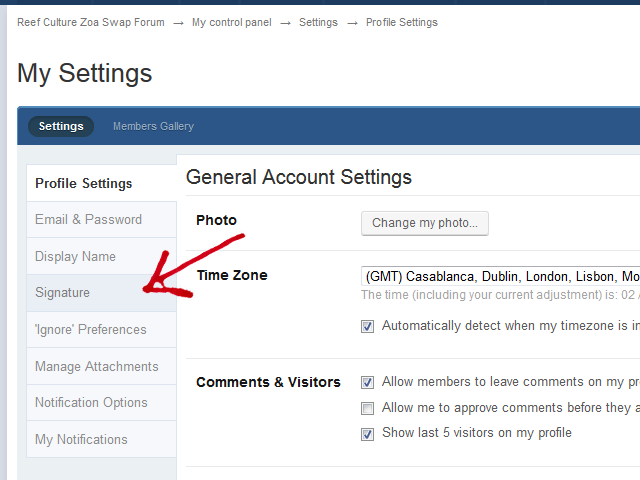Image resolution: width=640 pixels, height=480 pixels.
Task: Click the Profile Settings breadcrumb link
Action: [x=401, y=22]
